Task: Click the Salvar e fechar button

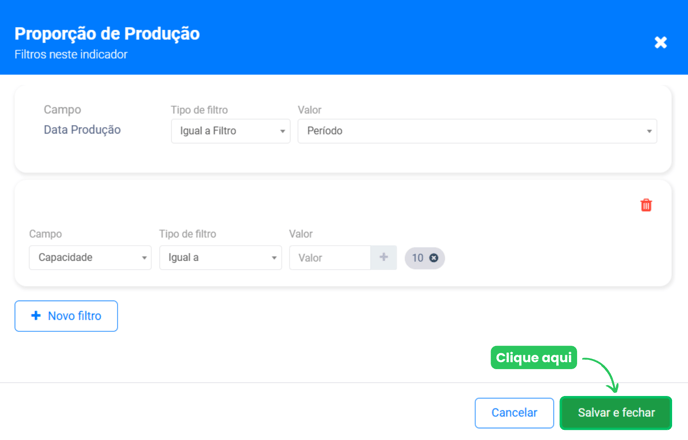Action: [616, 413]
